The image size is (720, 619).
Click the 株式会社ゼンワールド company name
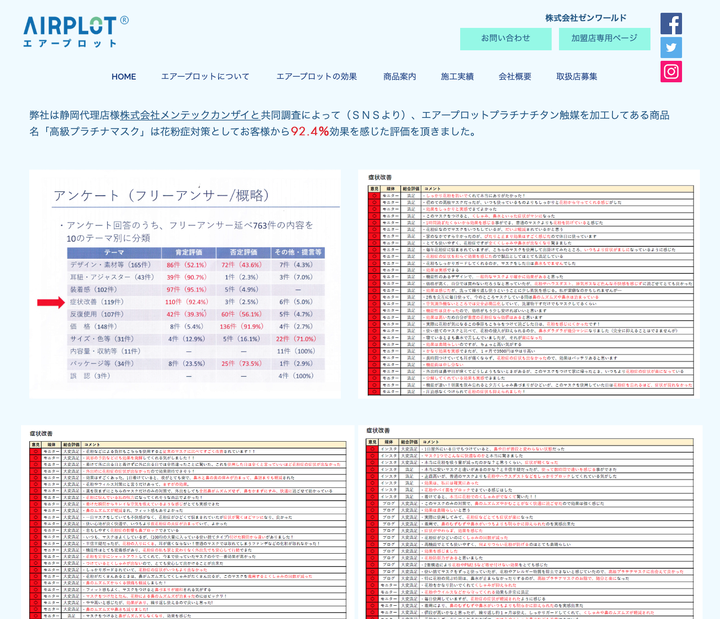[586, 18]
